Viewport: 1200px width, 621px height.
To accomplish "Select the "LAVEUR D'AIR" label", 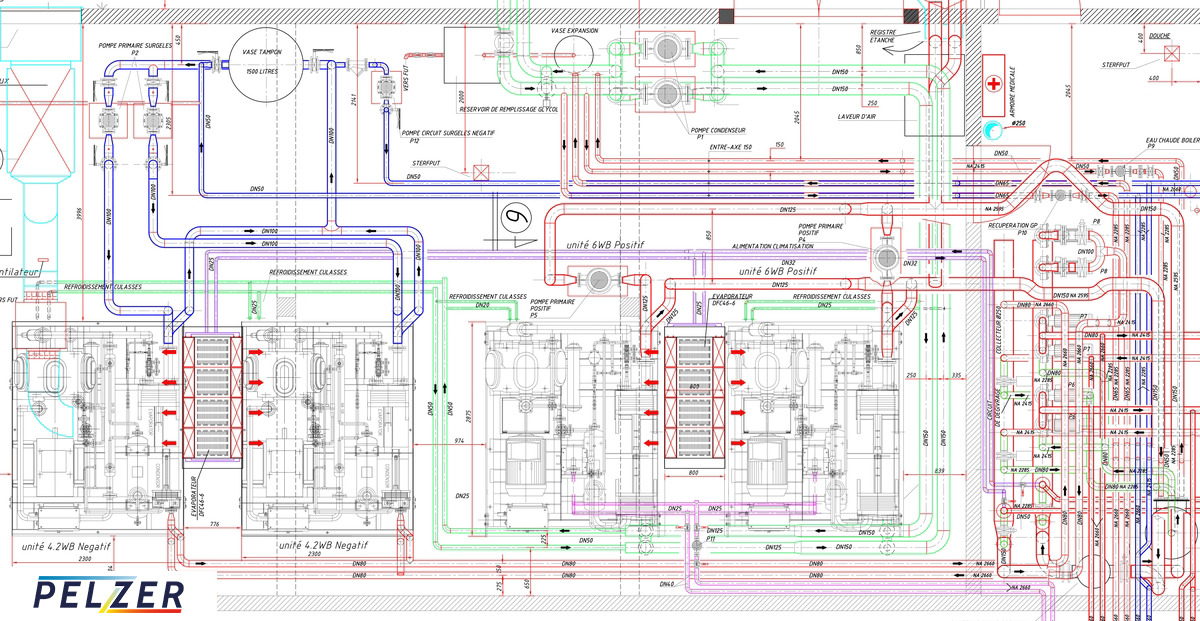I will pos(859,116).
